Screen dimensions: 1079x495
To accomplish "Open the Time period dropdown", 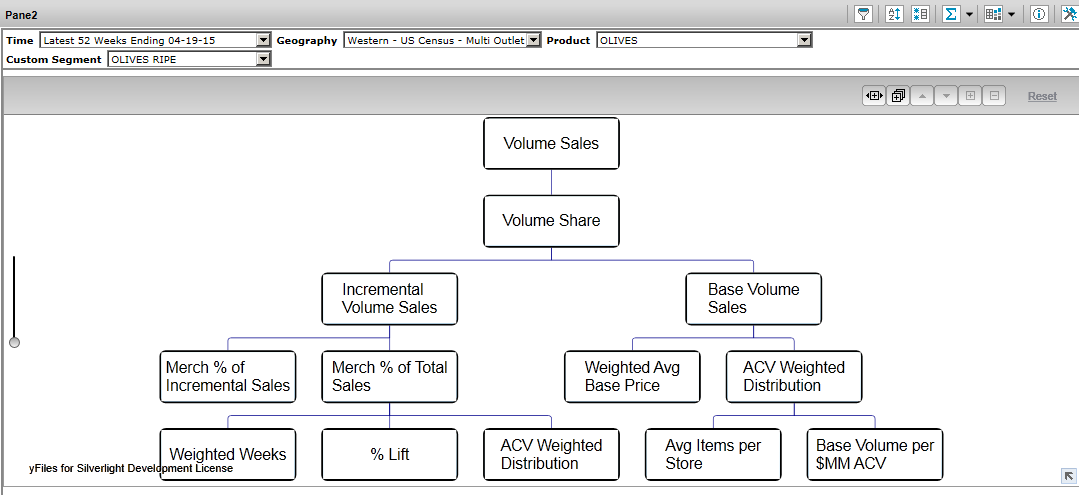I will [x=264, y=40].
